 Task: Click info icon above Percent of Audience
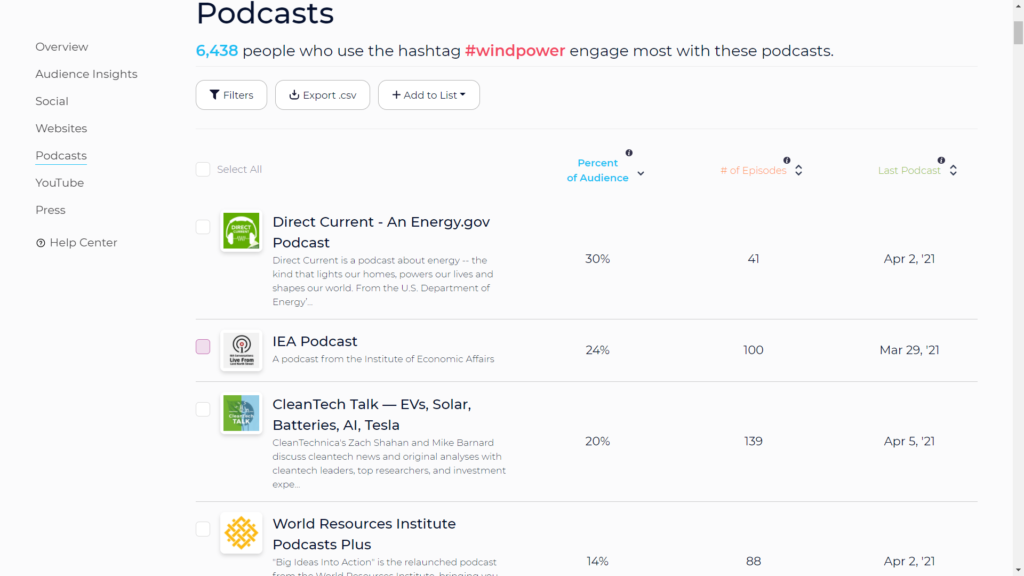coord(629,153)
